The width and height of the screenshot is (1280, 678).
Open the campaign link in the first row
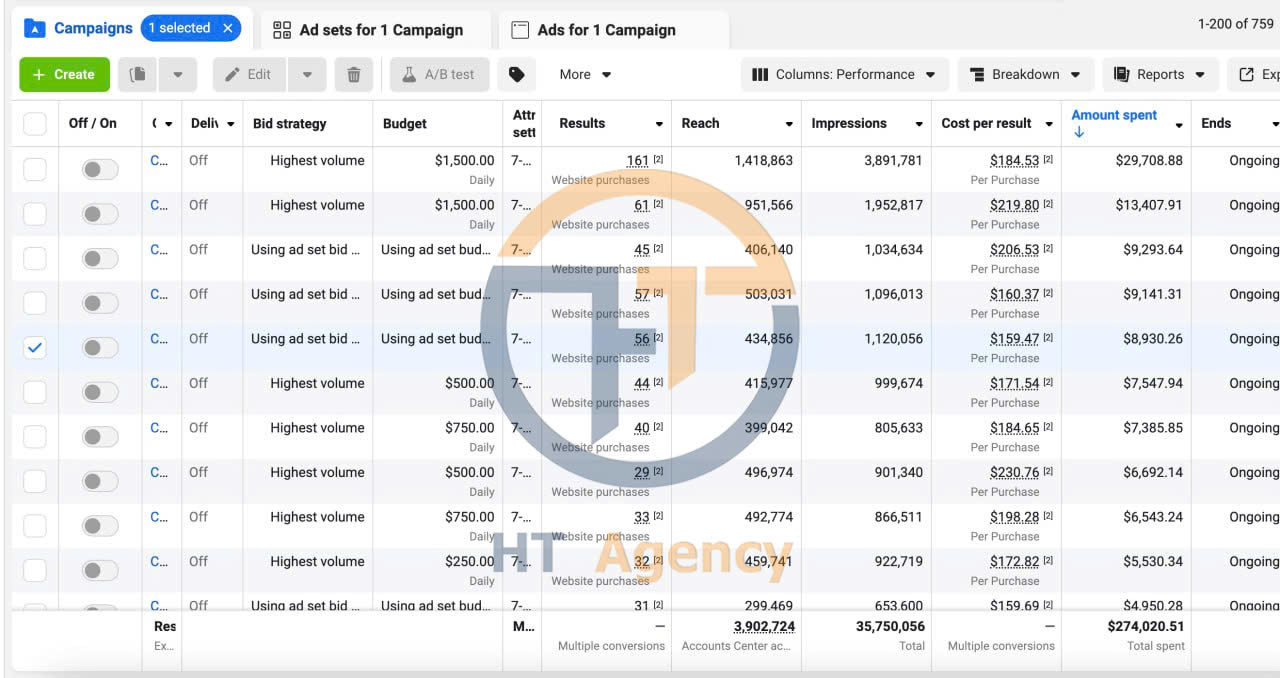[x=159, y=160]
